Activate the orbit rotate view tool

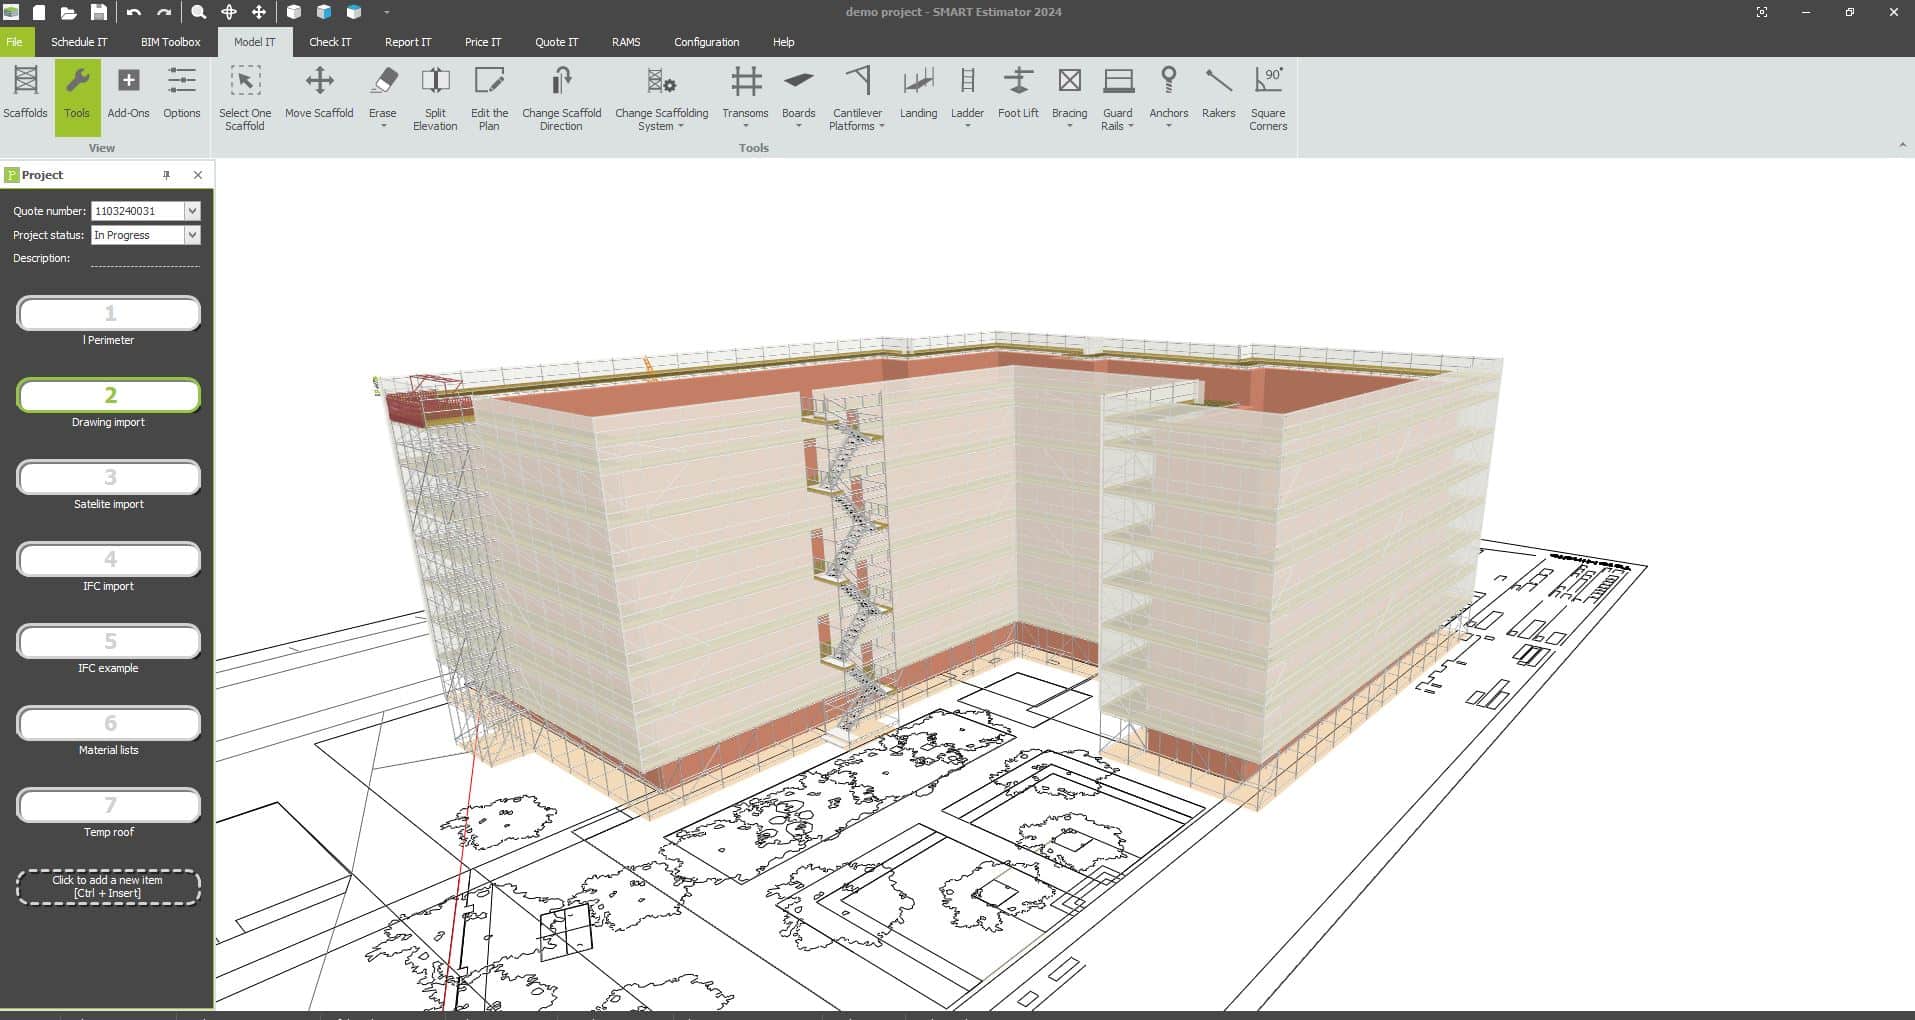[229, 12]
